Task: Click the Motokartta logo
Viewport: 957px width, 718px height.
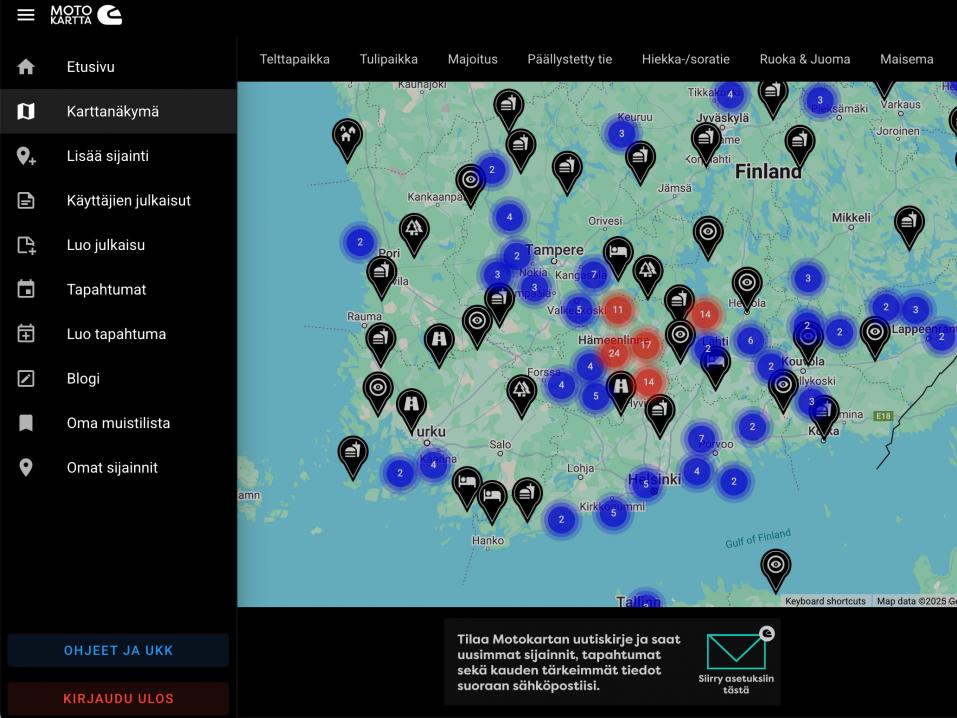Action: 86,15
